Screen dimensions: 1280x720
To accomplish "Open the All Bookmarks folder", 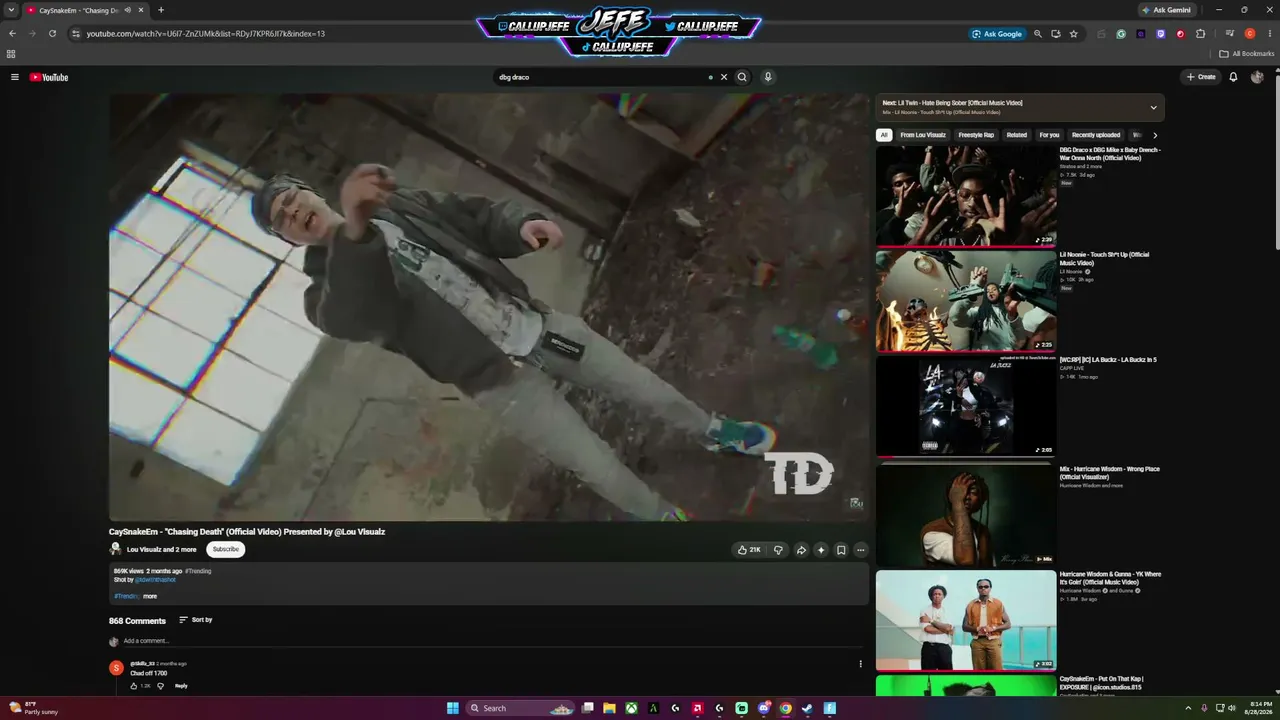I will click(1247, 54).
